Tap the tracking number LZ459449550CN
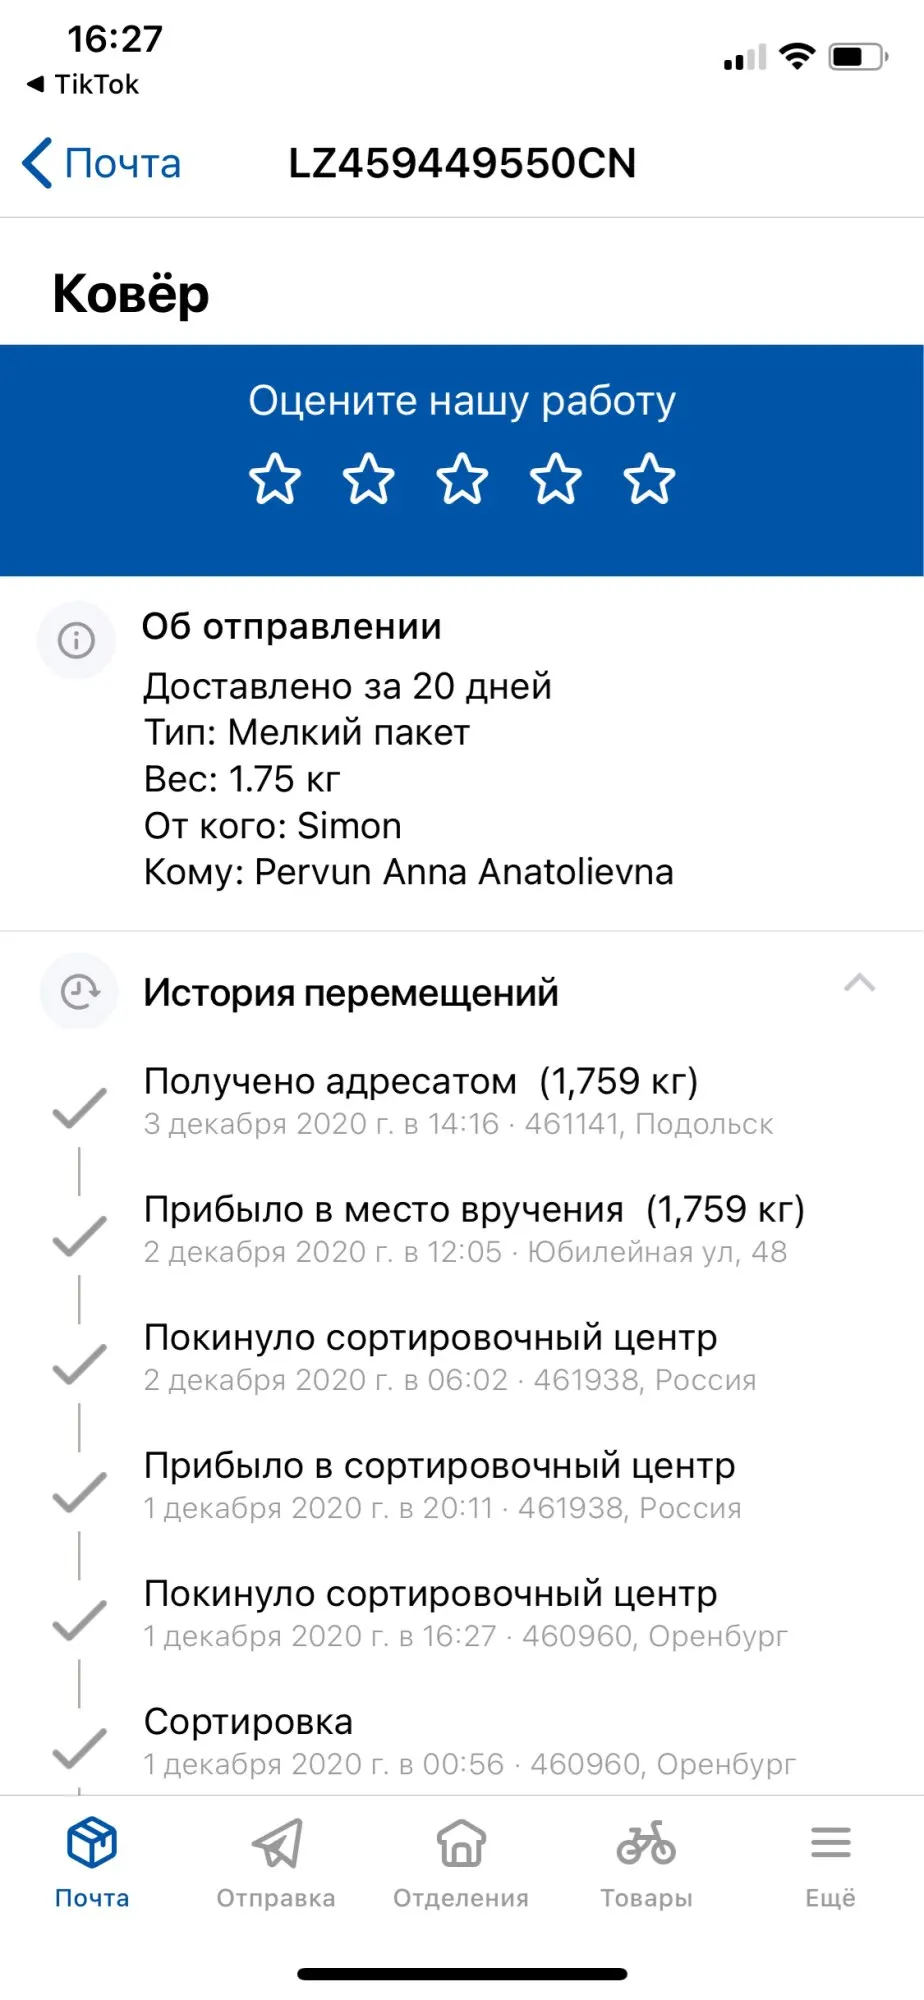 pos(462,163)
